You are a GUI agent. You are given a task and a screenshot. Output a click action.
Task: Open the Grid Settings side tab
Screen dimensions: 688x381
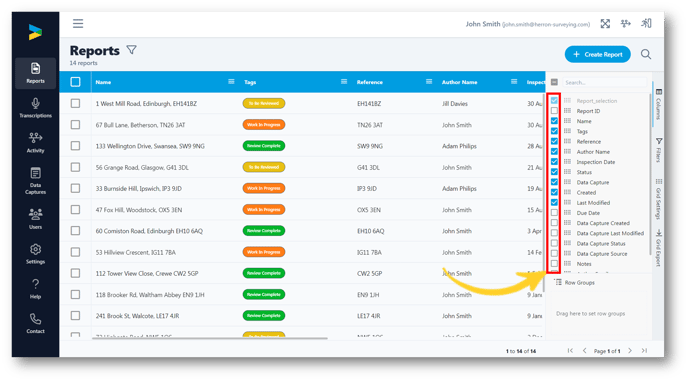[659, 199]
